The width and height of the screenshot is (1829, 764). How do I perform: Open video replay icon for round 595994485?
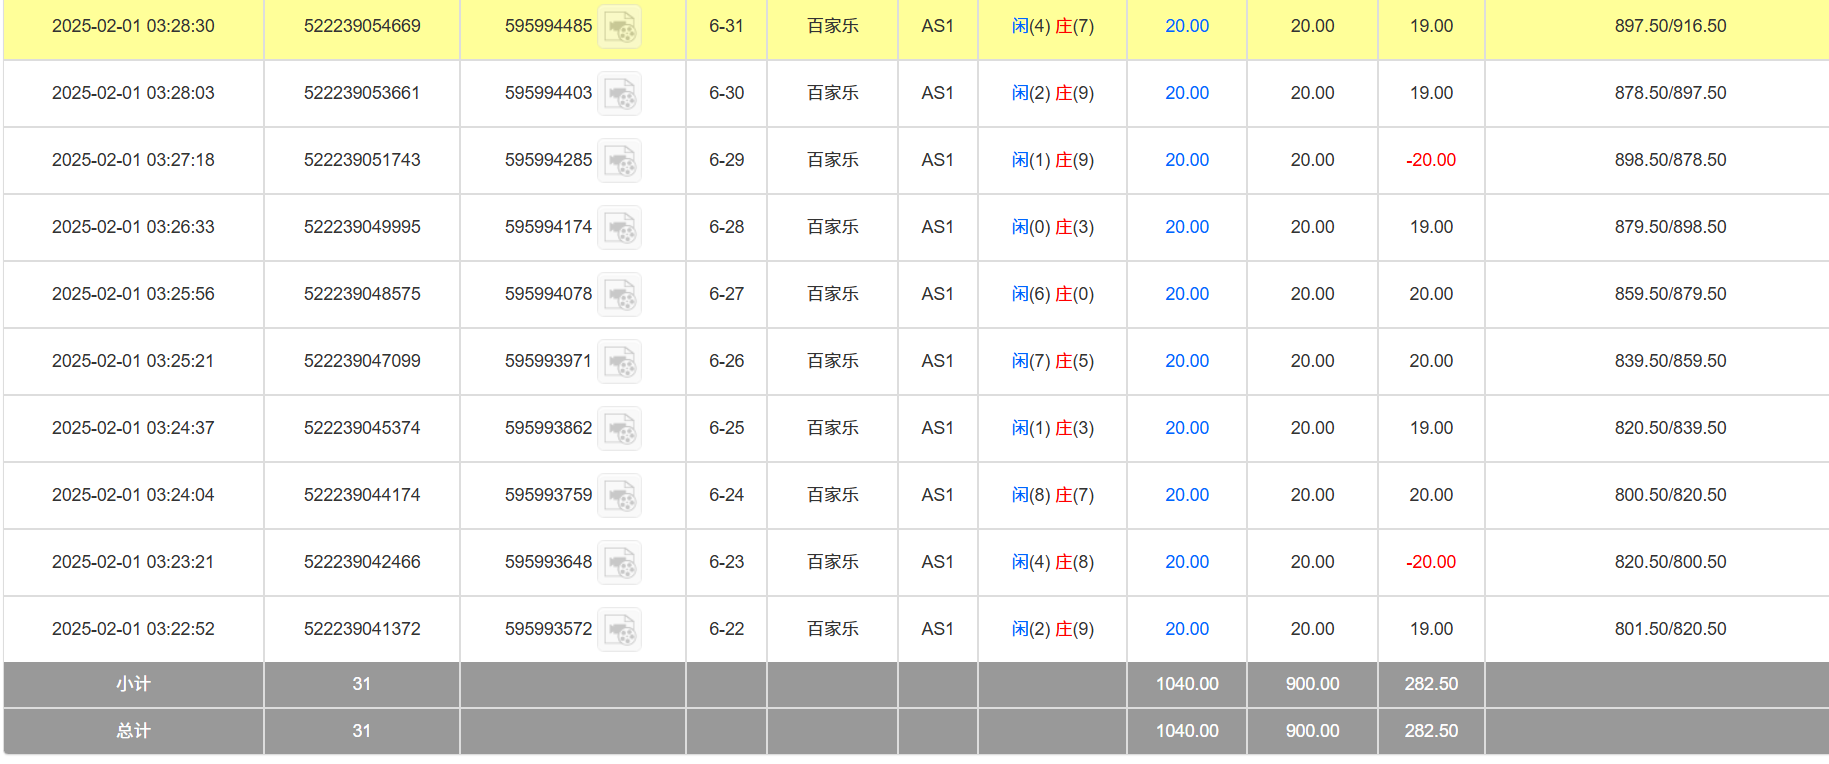[620, 27]
